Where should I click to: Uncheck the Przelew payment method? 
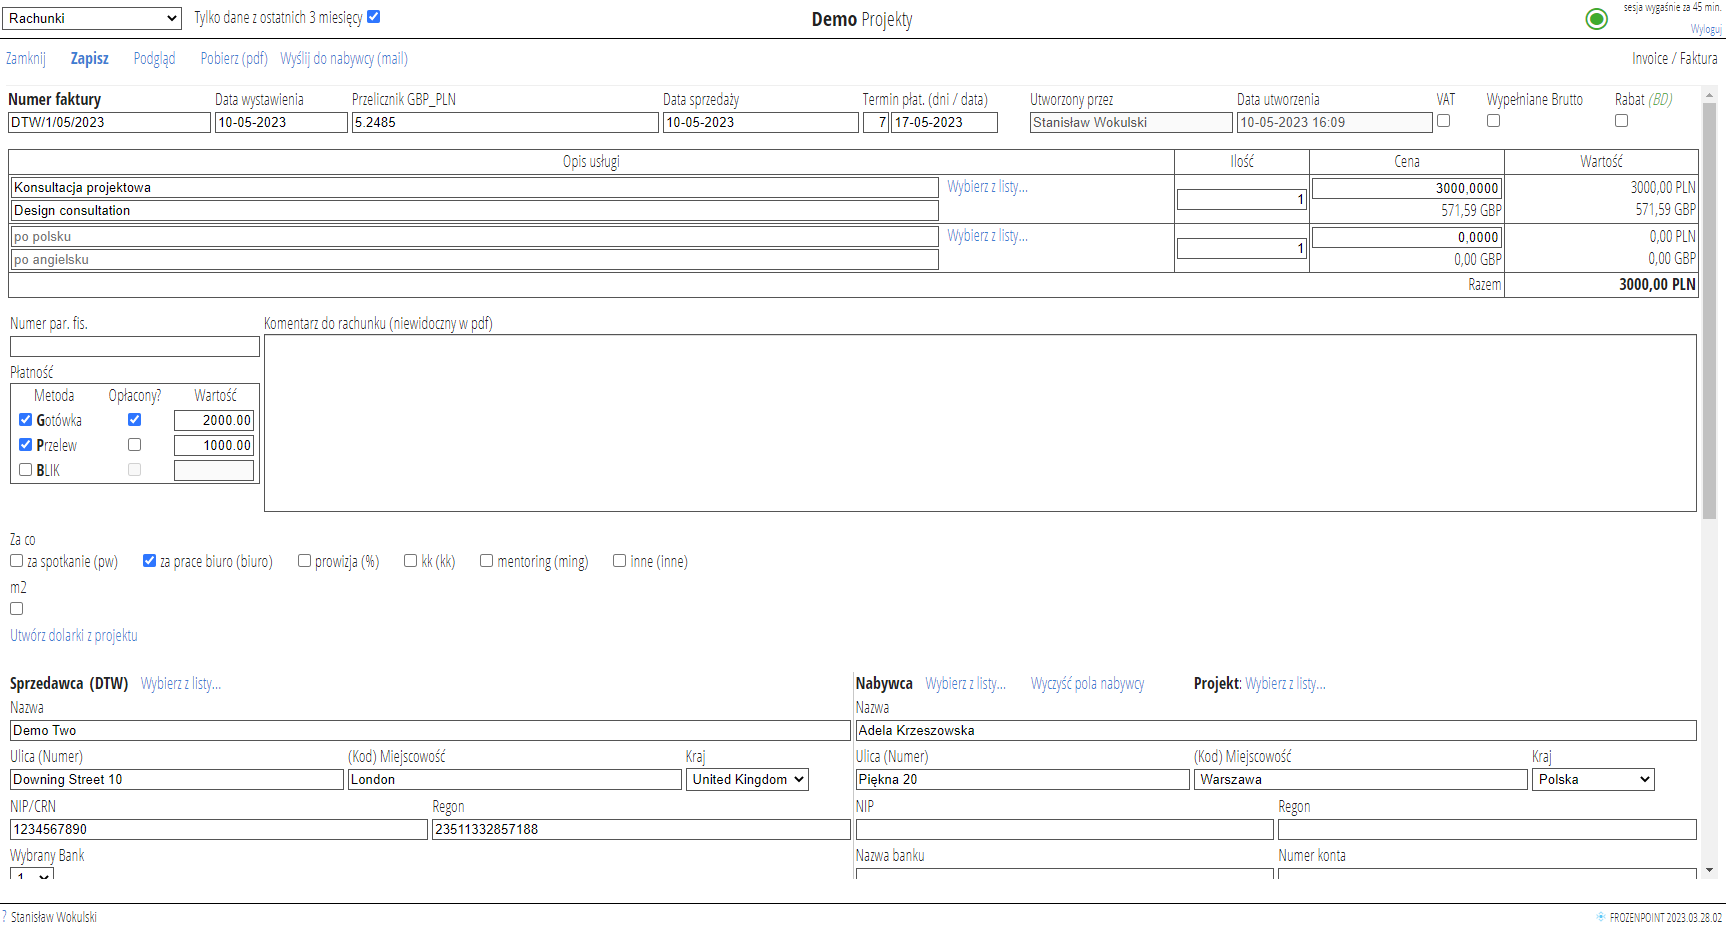click(26, 445)
